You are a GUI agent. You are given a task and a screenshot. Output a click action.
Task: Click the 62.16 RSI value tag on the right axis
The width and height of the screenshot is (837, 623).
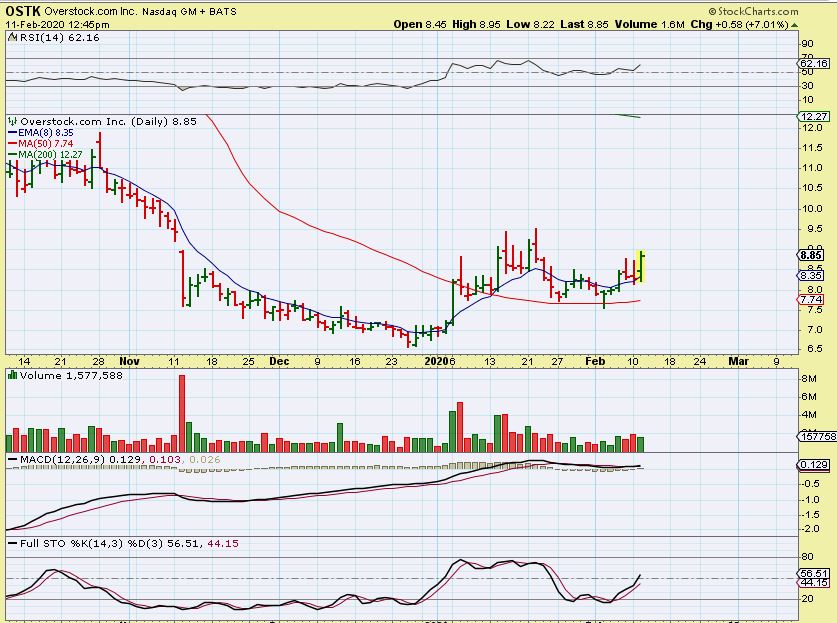[814, 64]
